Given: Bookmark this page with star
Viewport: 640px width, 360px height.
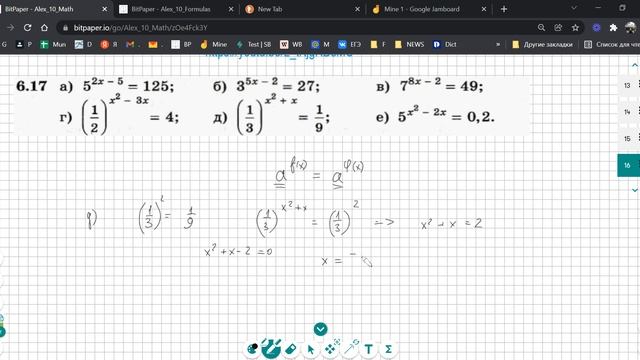Looking at the screenshot, I should (x=575, y=28).
